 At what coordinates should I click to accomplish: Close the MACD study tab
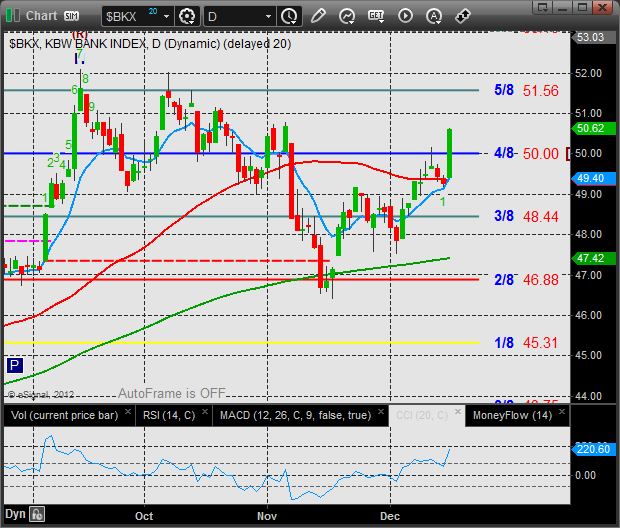click(x=381, y=412)
